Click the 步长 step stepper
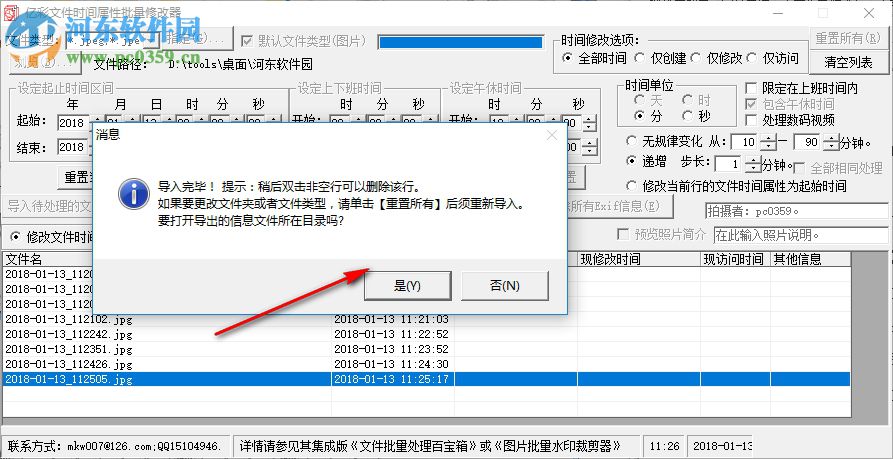893x459 pixels. (752, 165)
